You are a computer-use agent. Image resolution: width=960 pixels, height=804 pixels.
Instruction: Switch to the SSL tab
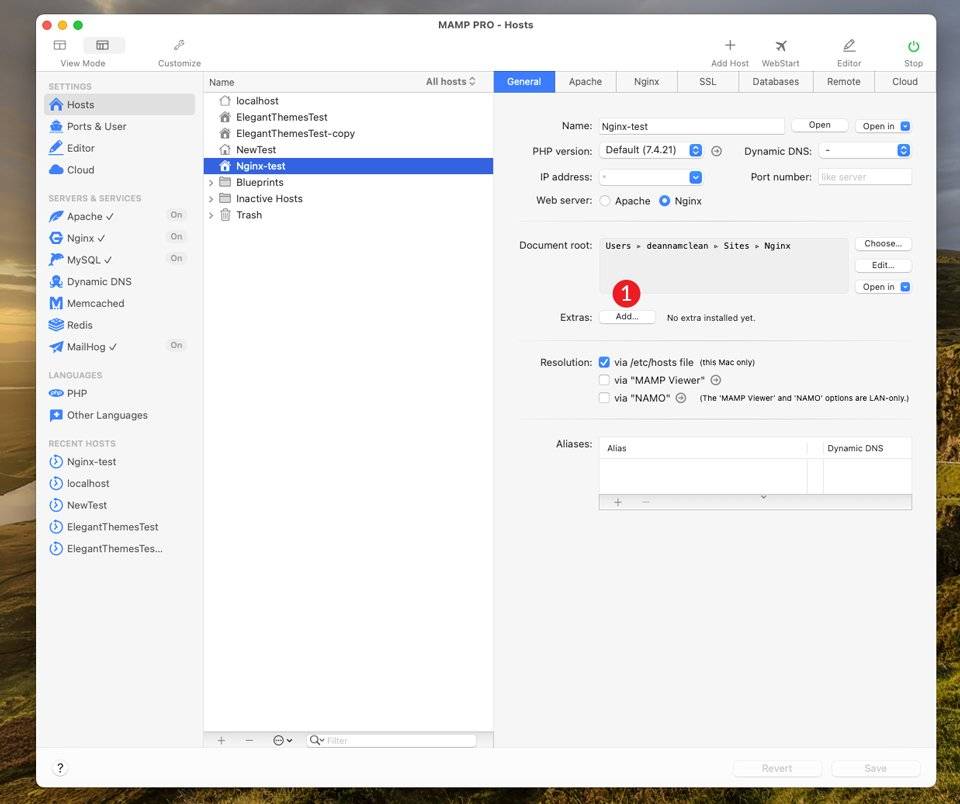pyautogui.click(x=707, y=82)
